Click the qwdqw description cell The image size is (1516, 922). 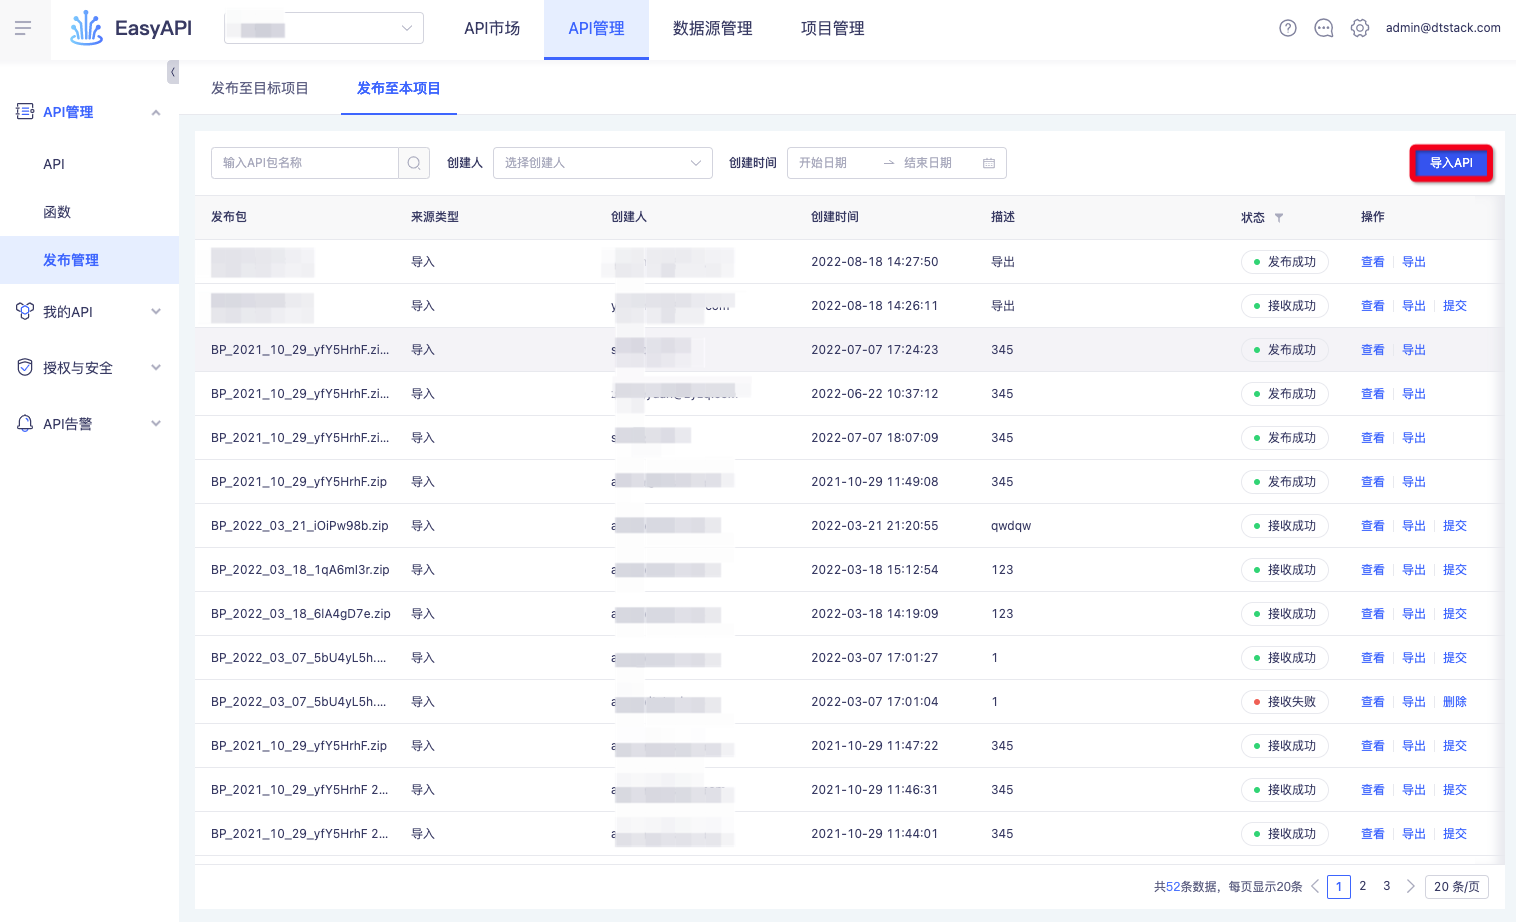coord(1011,526)
